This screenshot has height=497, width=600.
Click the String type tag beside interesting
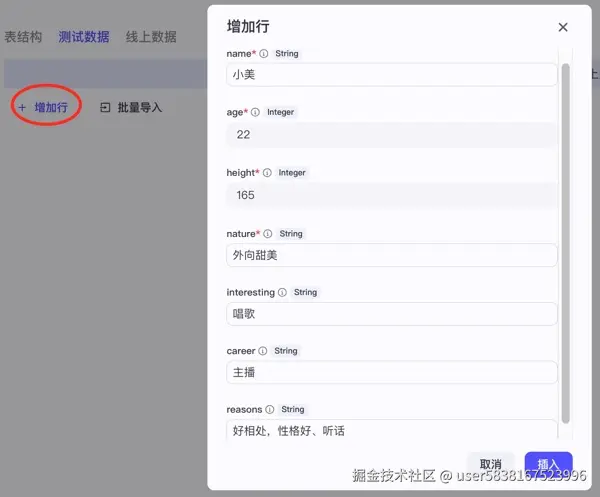pyautogui.click(x=305, y=292)
